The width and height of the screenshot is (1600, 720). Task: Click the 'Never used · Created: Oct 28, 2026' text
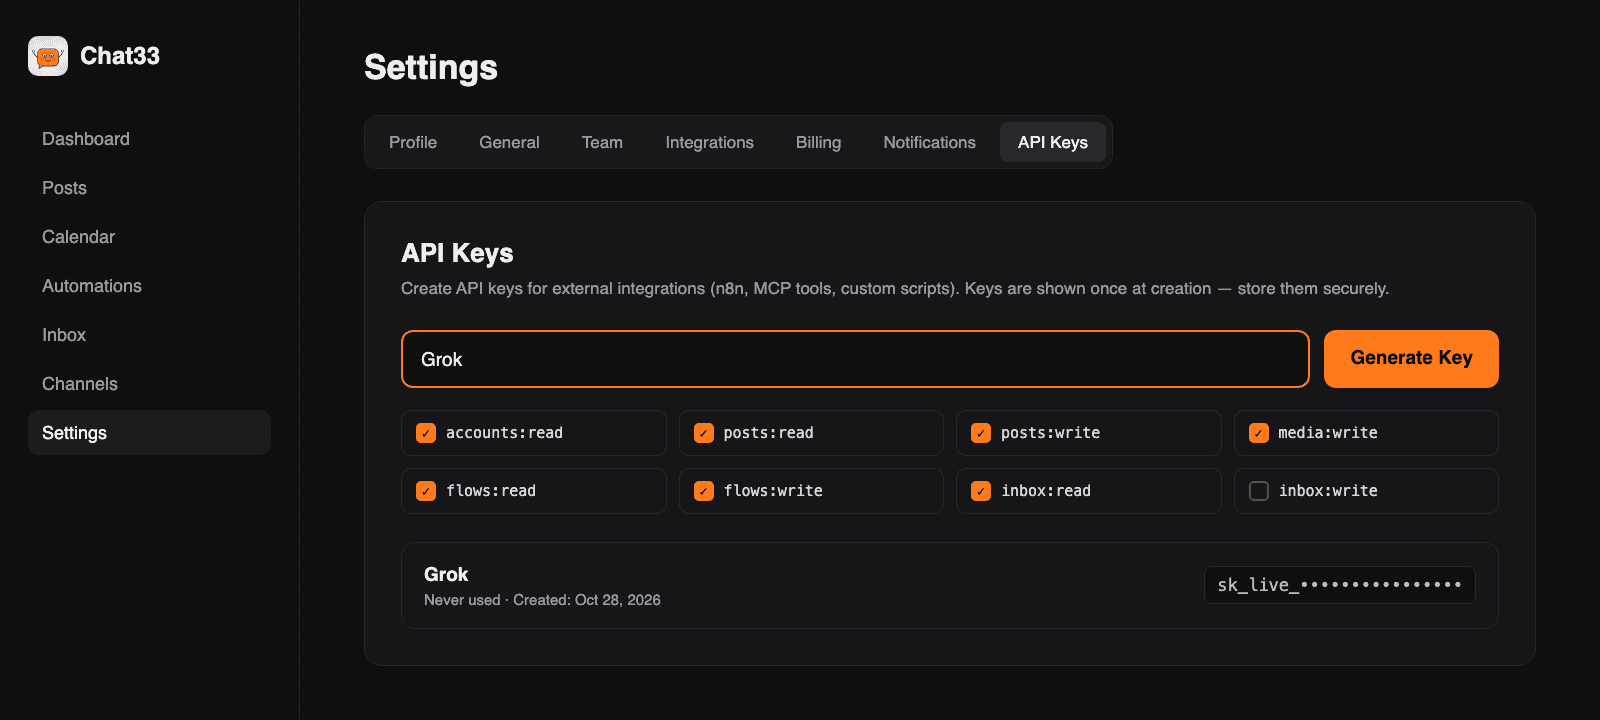click(x=542, y=600)
